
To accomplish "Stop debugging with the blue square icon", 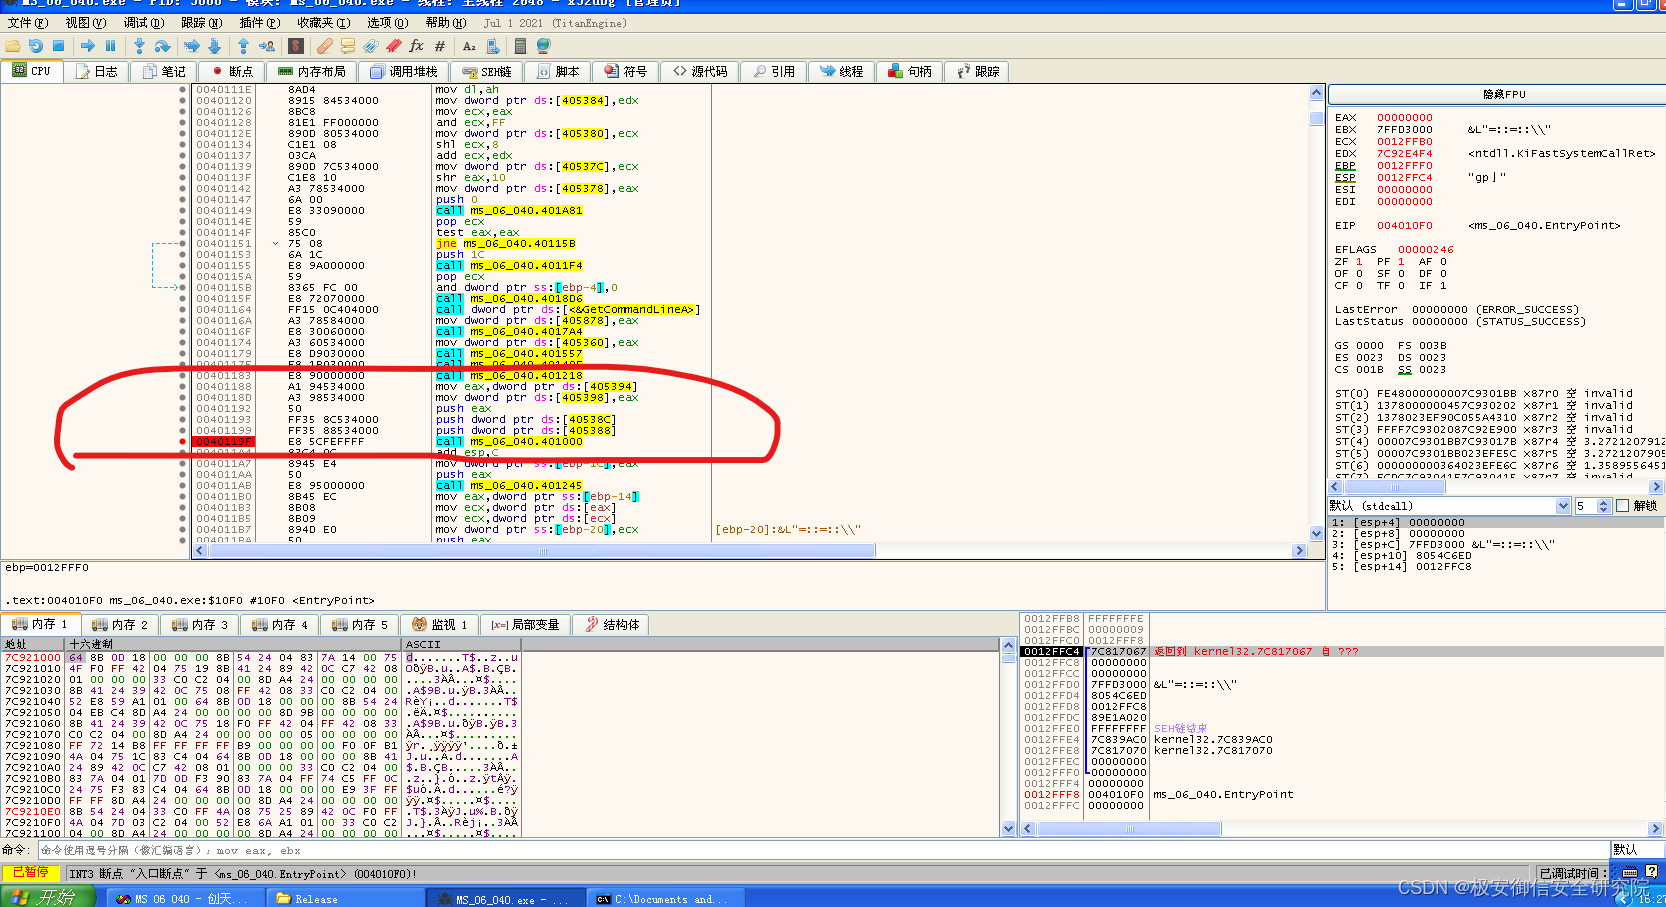I will coord(58,46).
